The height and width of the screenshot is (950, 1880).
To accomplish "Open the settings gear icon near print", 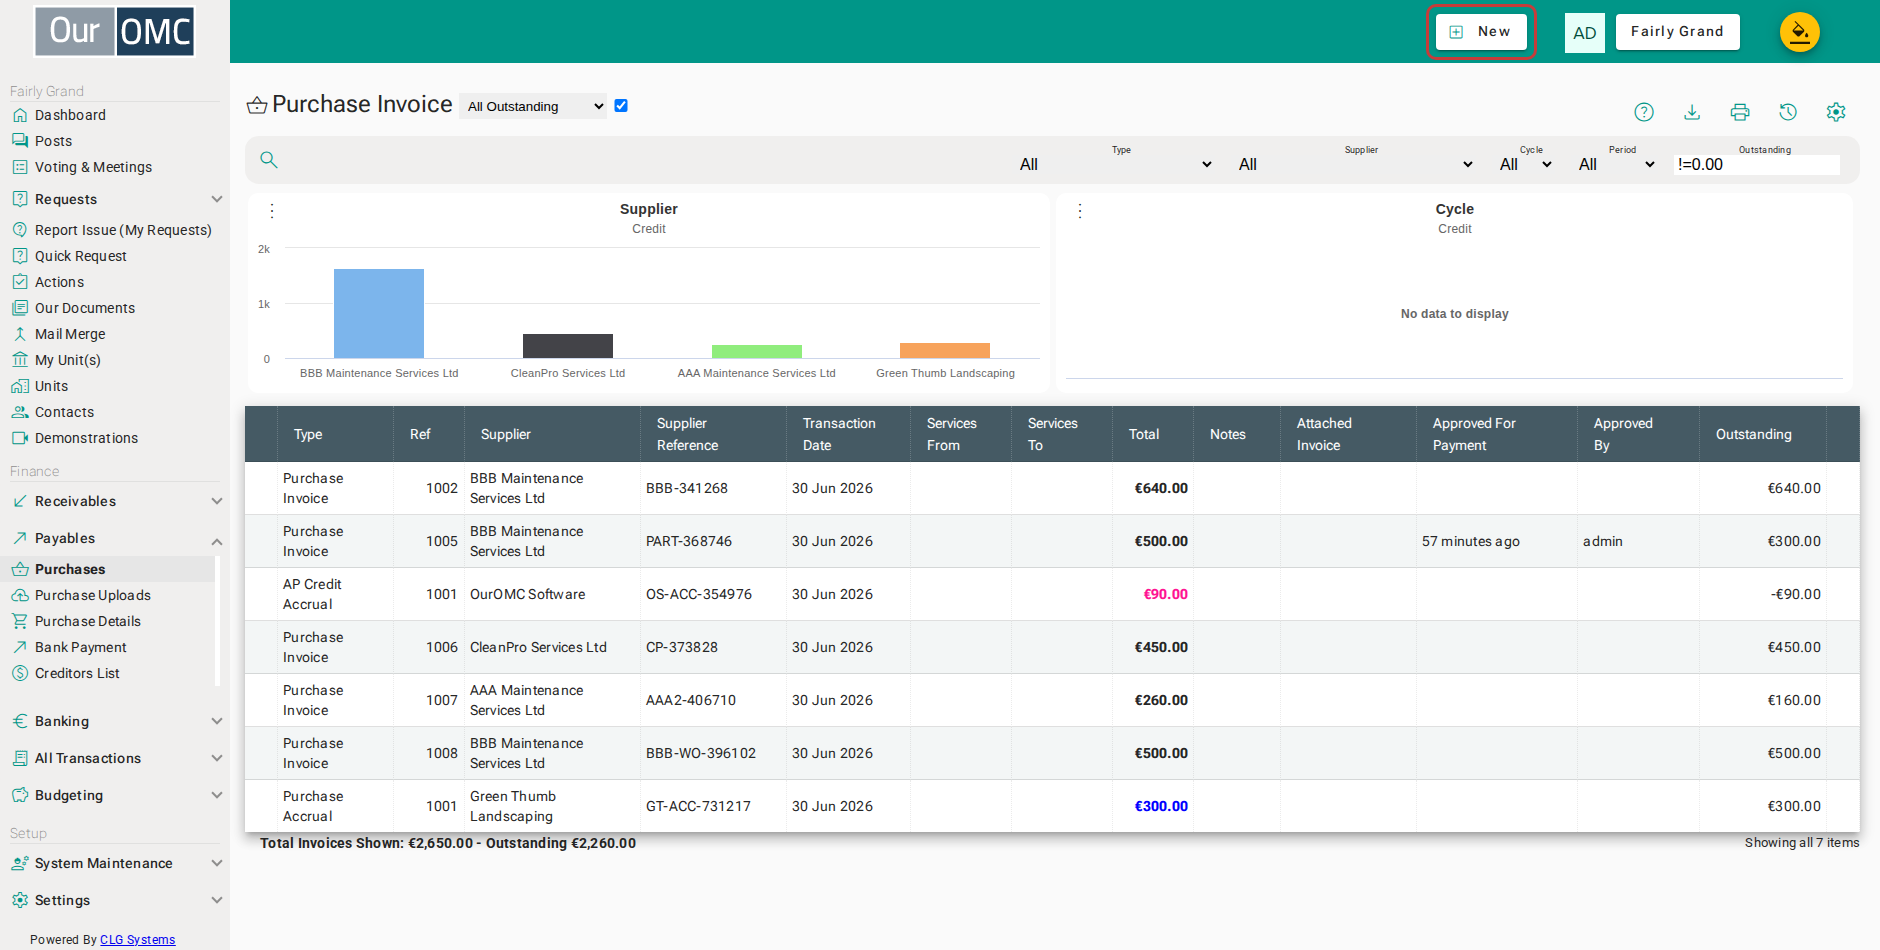I will pos(1836,112).
